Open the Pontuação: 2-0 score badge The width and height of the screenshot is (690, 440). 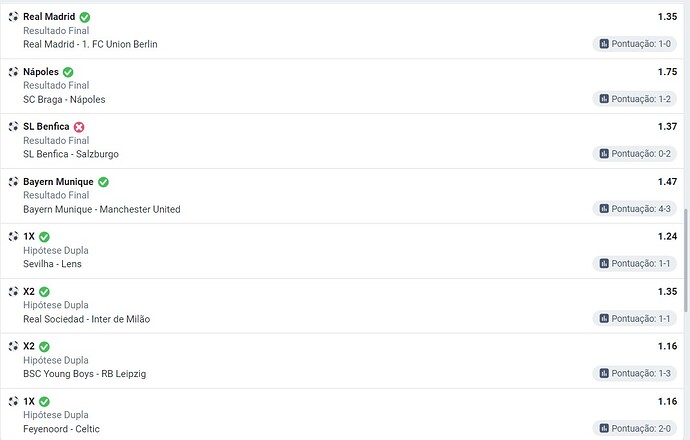click(x=635, y=428)
